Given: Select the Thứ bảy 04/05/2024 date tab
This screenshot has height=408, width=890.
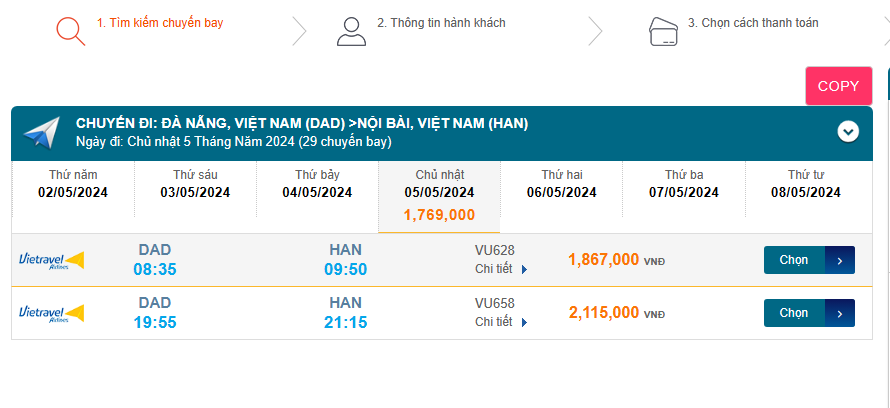Looking at the screenshot, I should 317,184.
